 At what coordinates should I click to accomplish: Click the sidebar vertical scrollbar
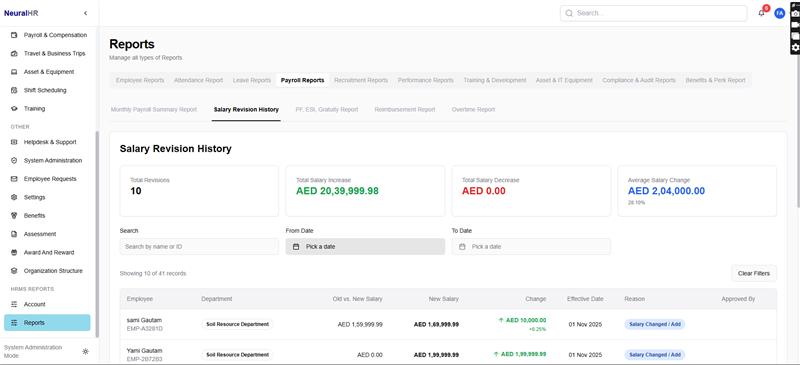(x=97, y=233)
